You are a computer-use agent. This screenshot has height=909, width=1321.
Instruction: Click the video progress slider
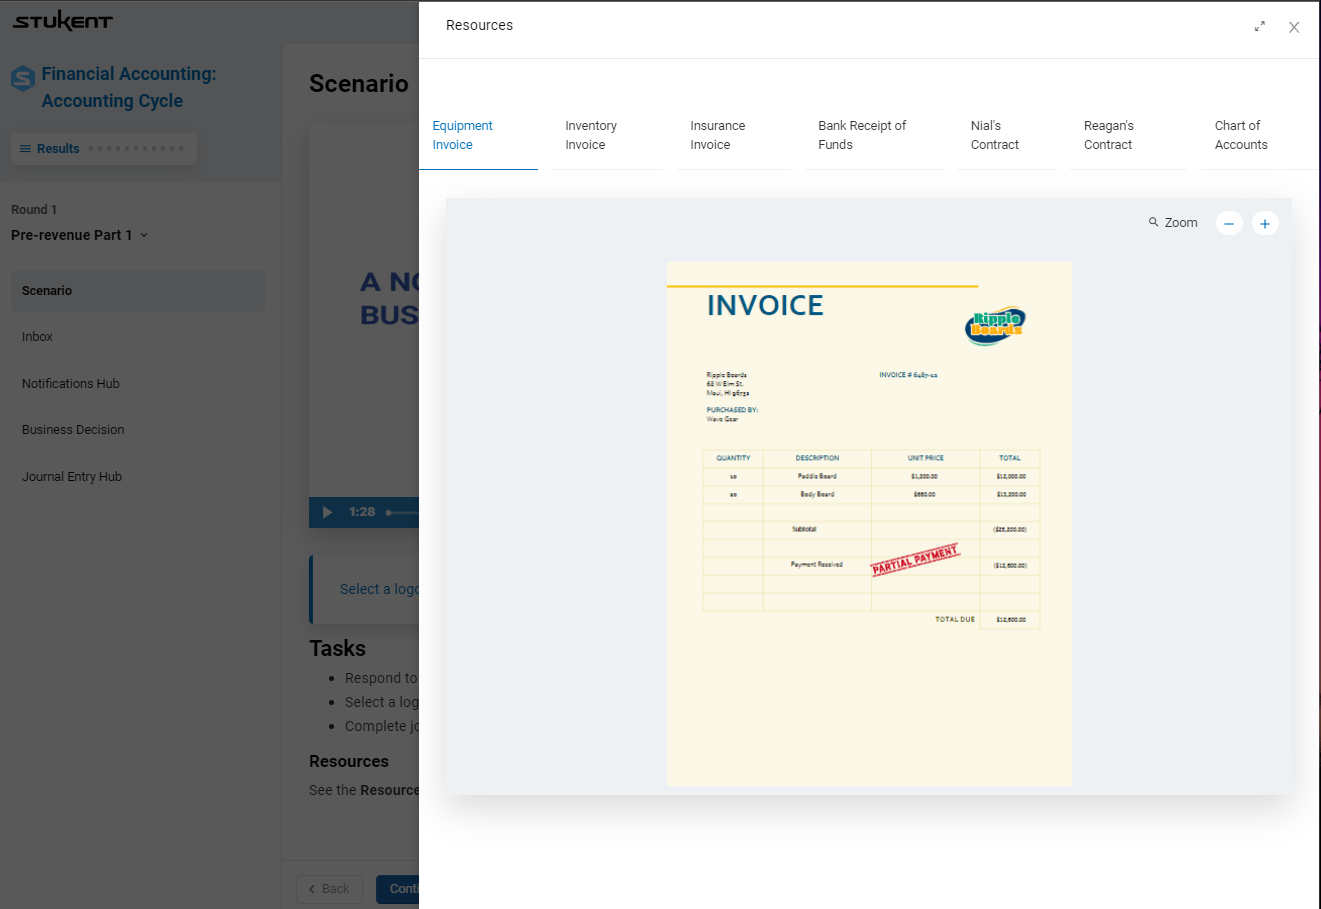pos(402,512)
